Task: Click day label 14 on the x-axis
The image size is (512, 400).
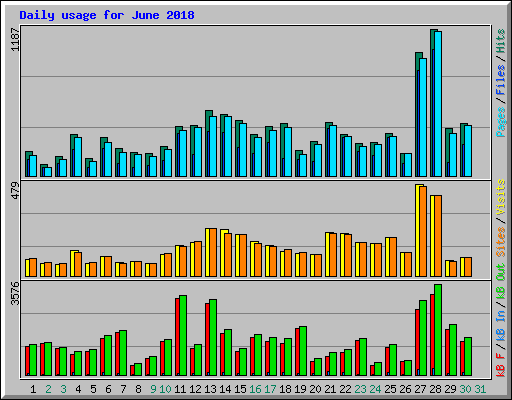Action: [225, 389]
